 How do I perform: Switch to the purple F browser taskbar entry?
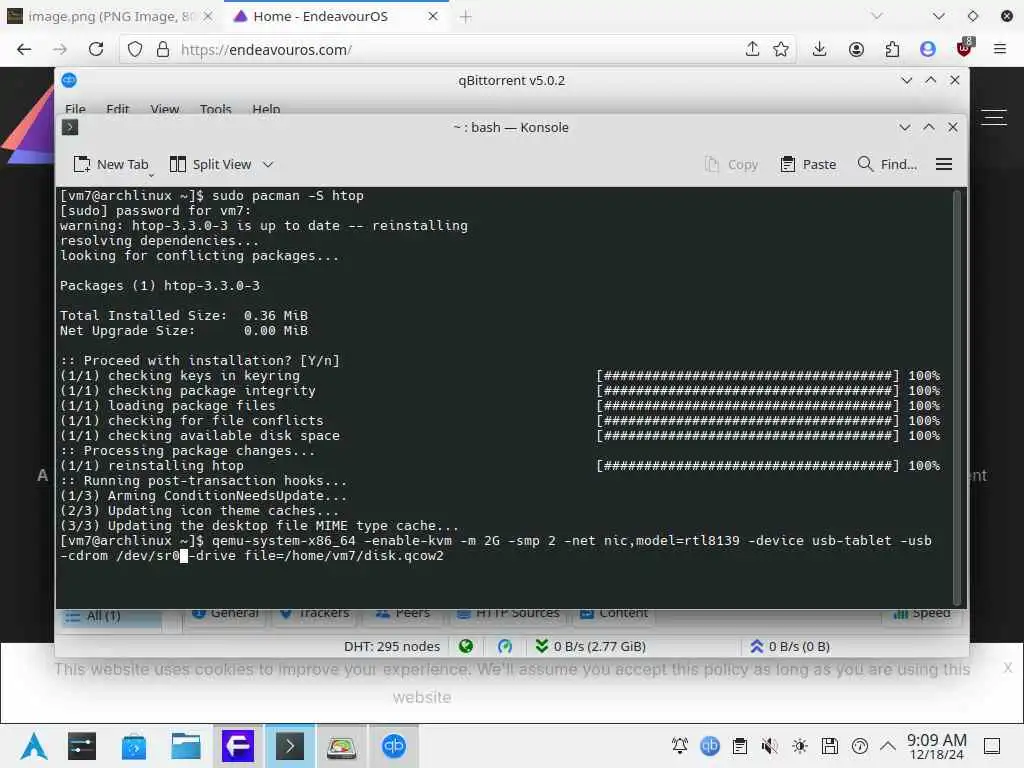(238, 746)
